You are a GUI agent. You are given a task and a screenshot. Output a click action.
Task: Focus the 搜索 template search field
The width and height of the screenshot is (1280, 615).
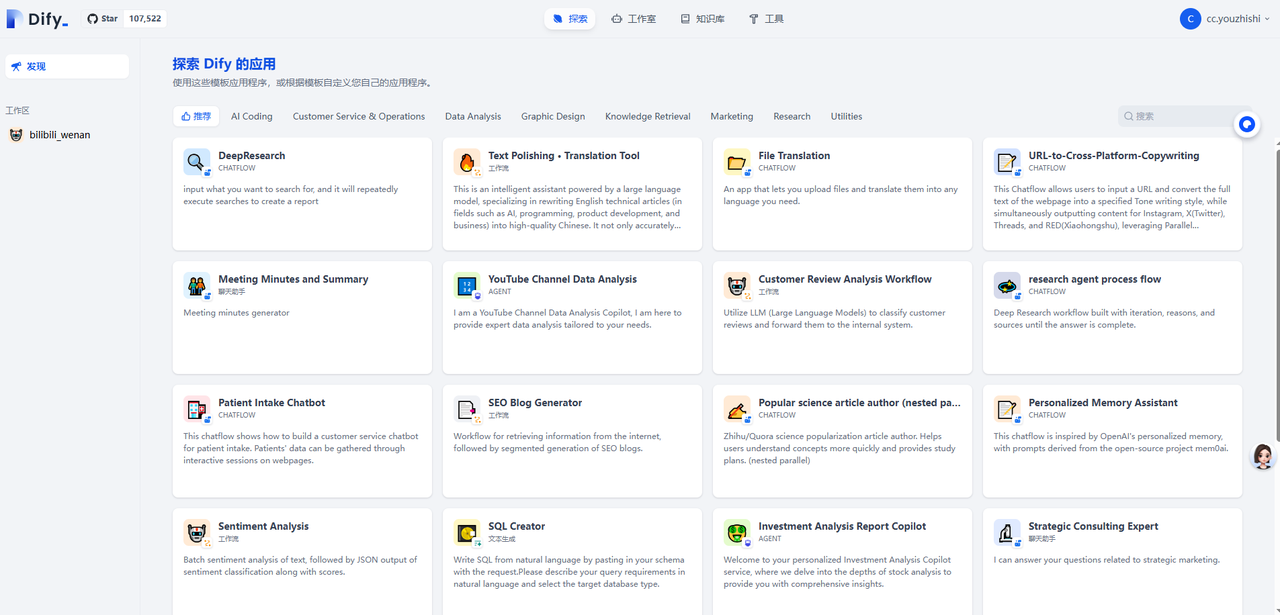click(1180, 116)
